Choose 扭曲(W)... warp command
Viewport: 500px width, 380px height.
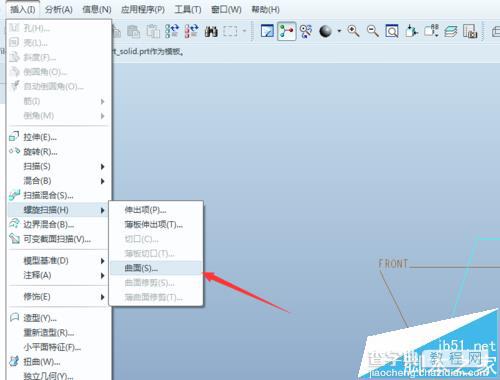point(58,361)
